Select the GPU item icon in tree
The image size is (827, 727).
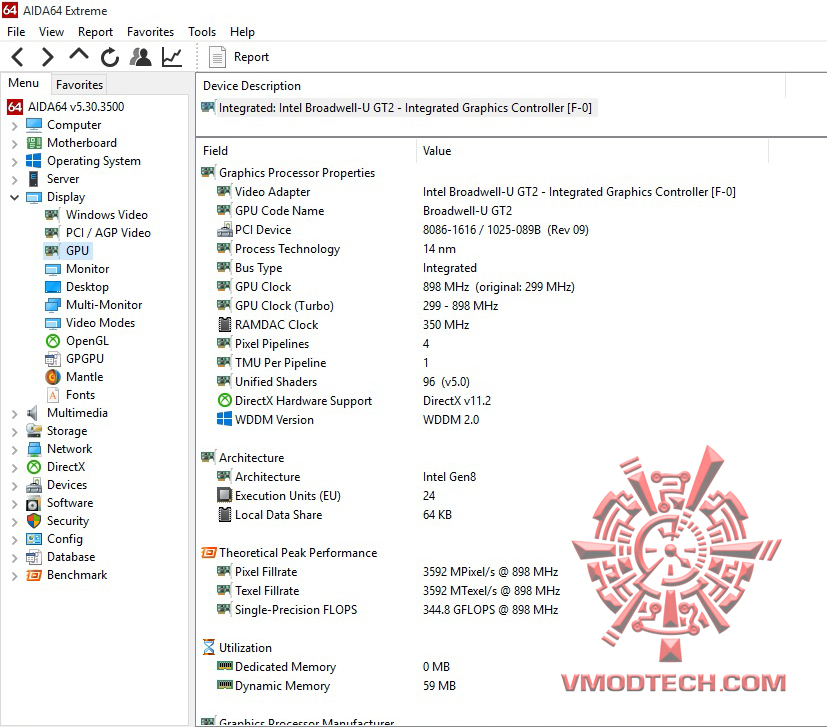click(52, 251)
